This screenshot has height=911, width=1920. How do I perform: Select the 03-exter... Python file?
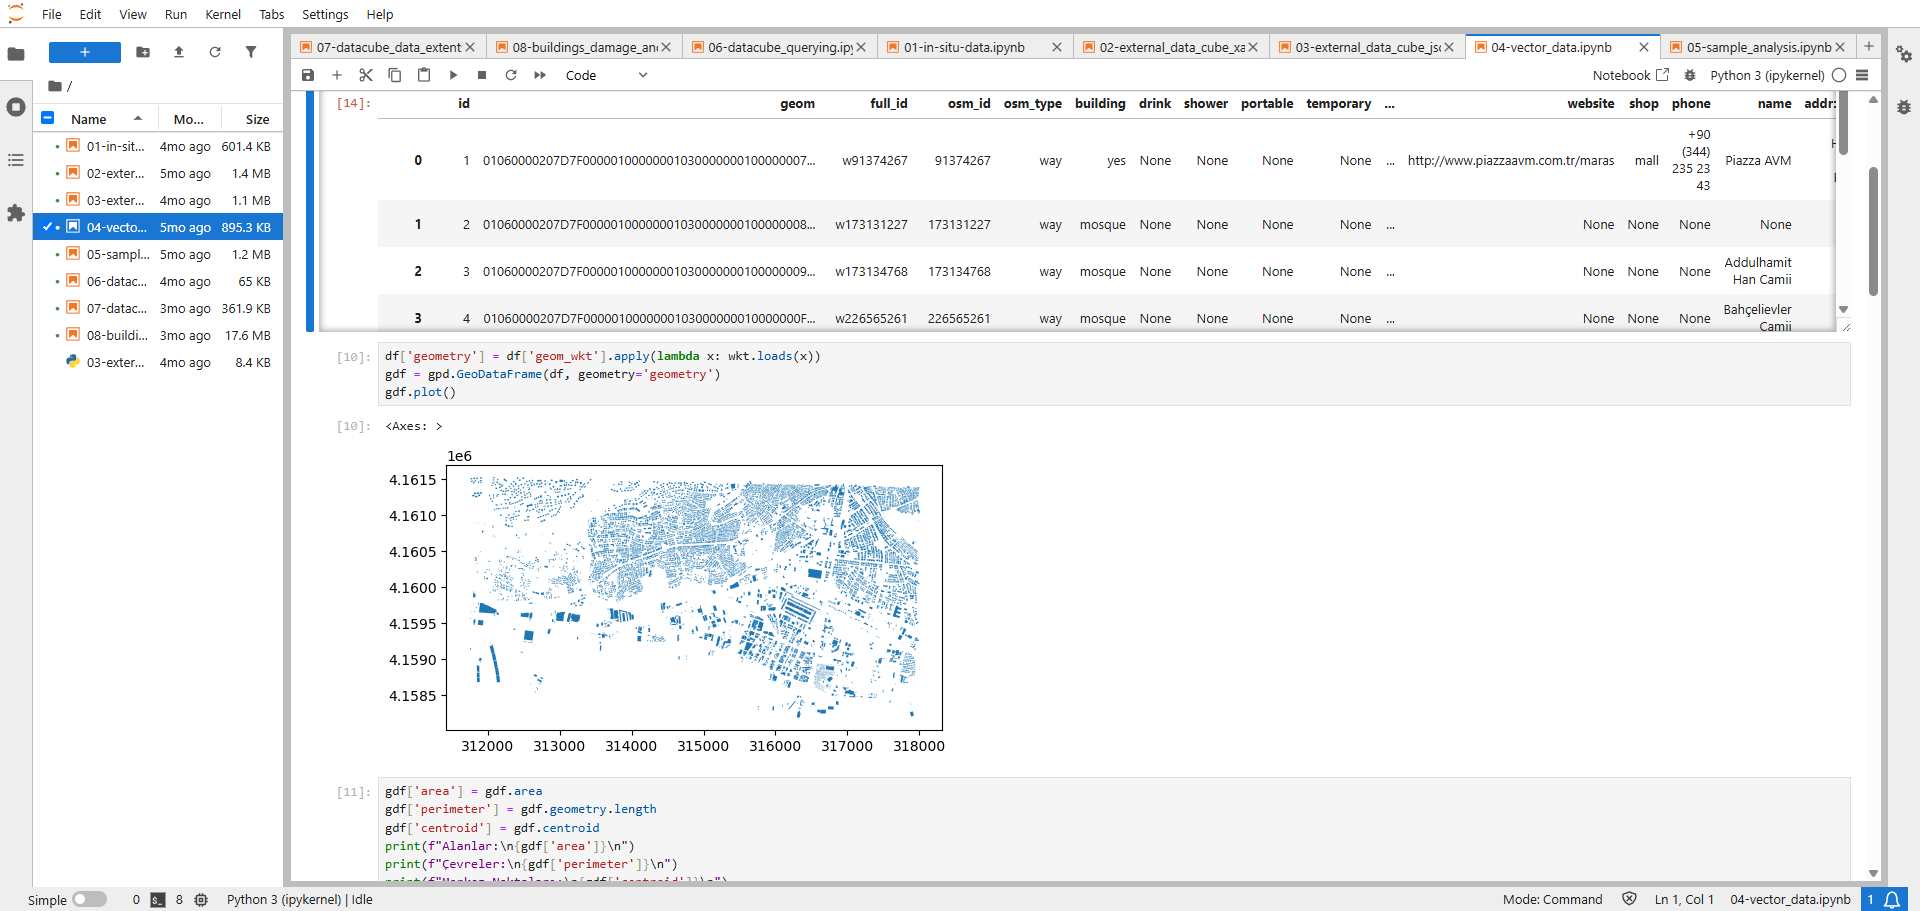tap(160, 362)
